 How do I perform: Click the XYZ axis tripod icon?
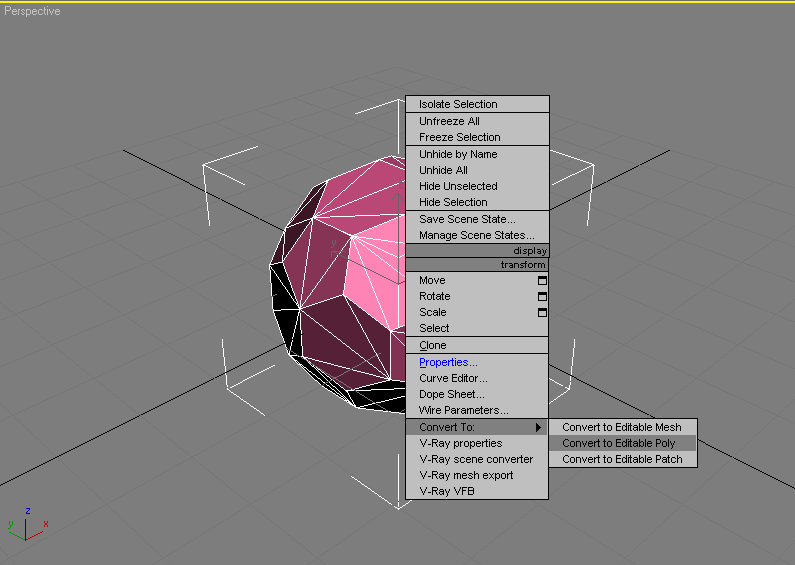click(28, 524)
